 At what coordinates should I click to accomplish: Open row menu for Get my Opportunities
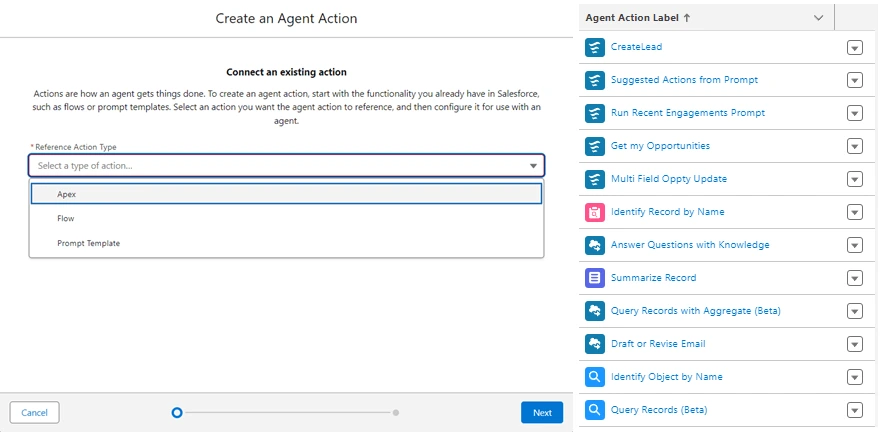point(854,146)
